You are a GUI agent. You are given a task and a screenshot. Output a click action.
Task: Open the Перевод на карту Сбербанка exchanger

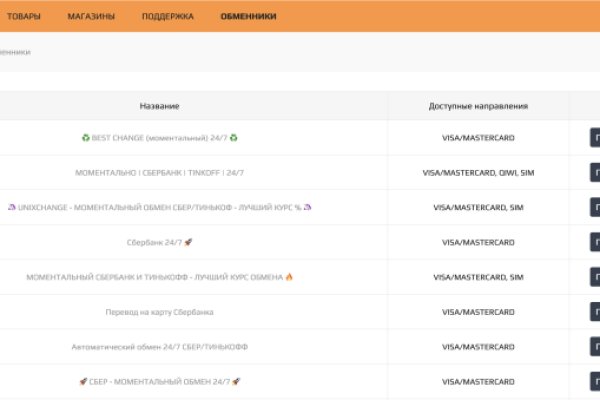pyautogui.click(x=160, y=312)
